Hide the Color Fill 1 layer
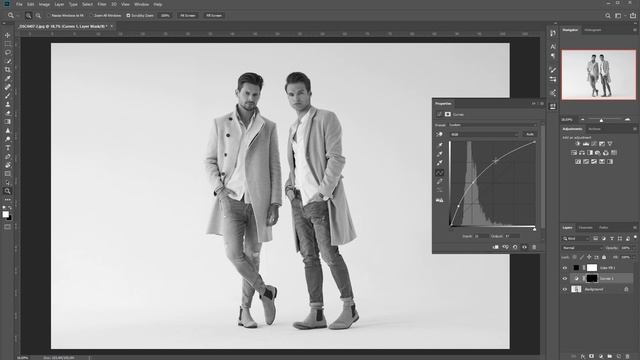The width and height of the screenshot is (640, 360). 565,268
